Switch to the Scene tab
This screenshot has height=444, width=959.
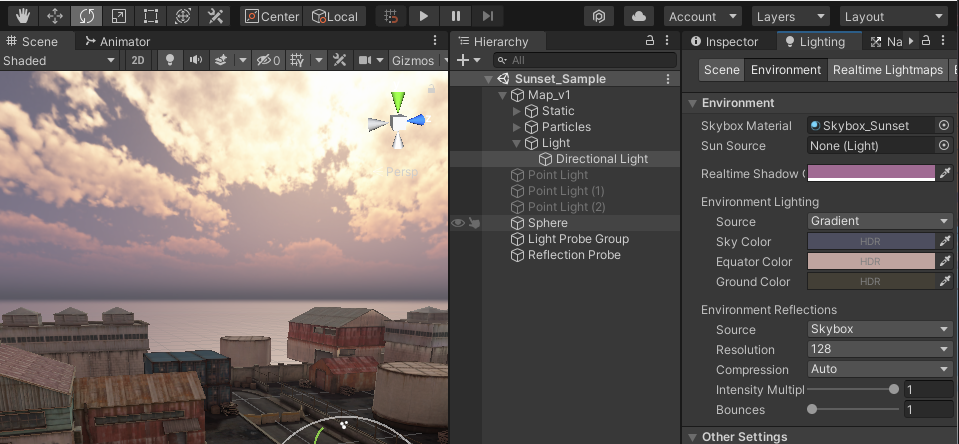tap(31, 42)
